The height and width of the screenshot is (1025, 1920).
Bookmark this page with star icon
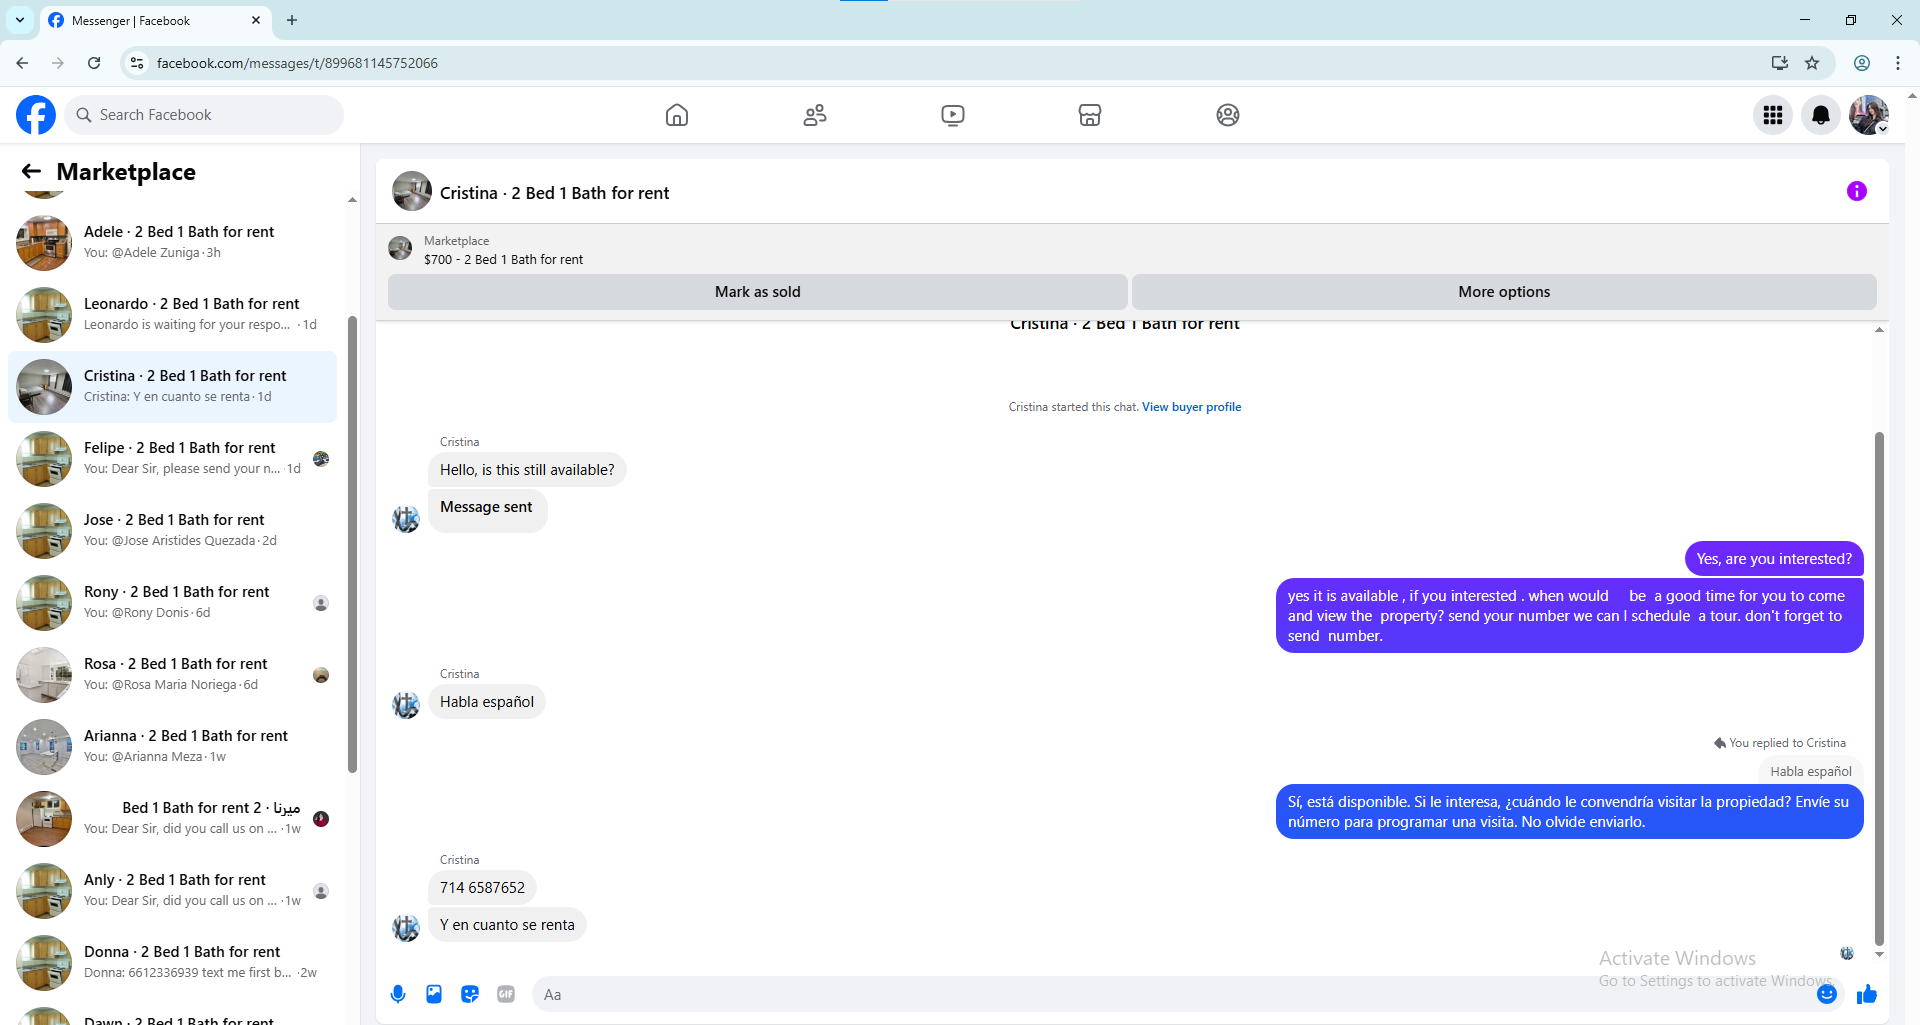click(1812, 63)
